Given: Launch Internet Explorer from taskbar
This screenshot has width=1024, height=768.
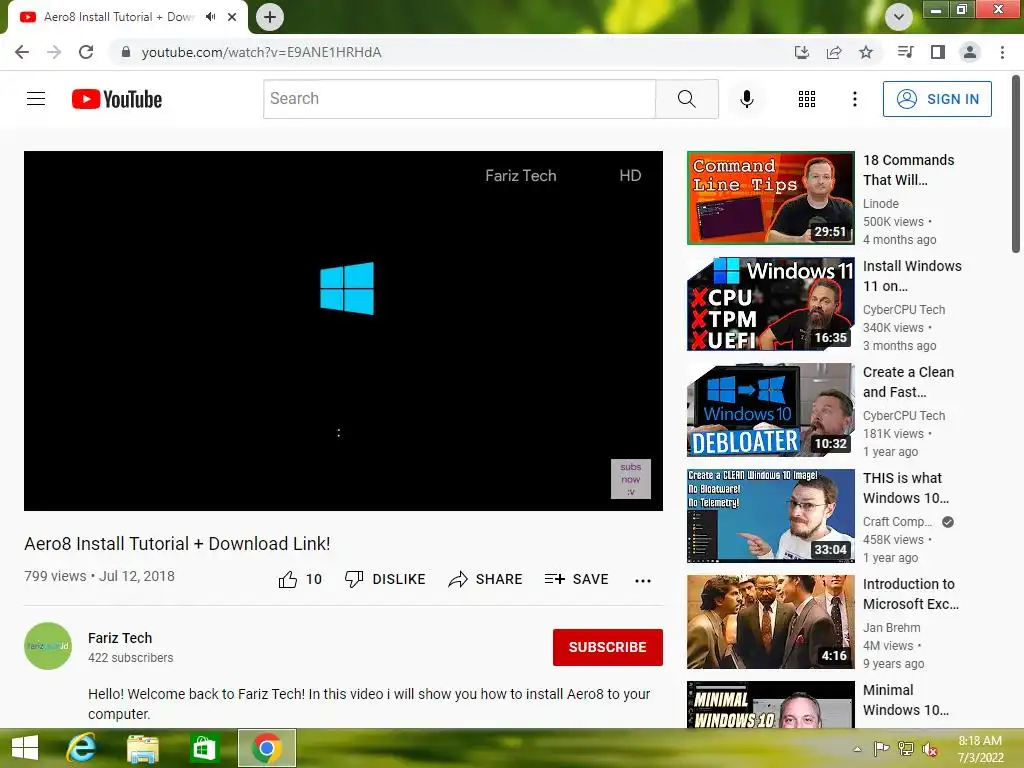Looking at the screenshot, I should 82,748.
